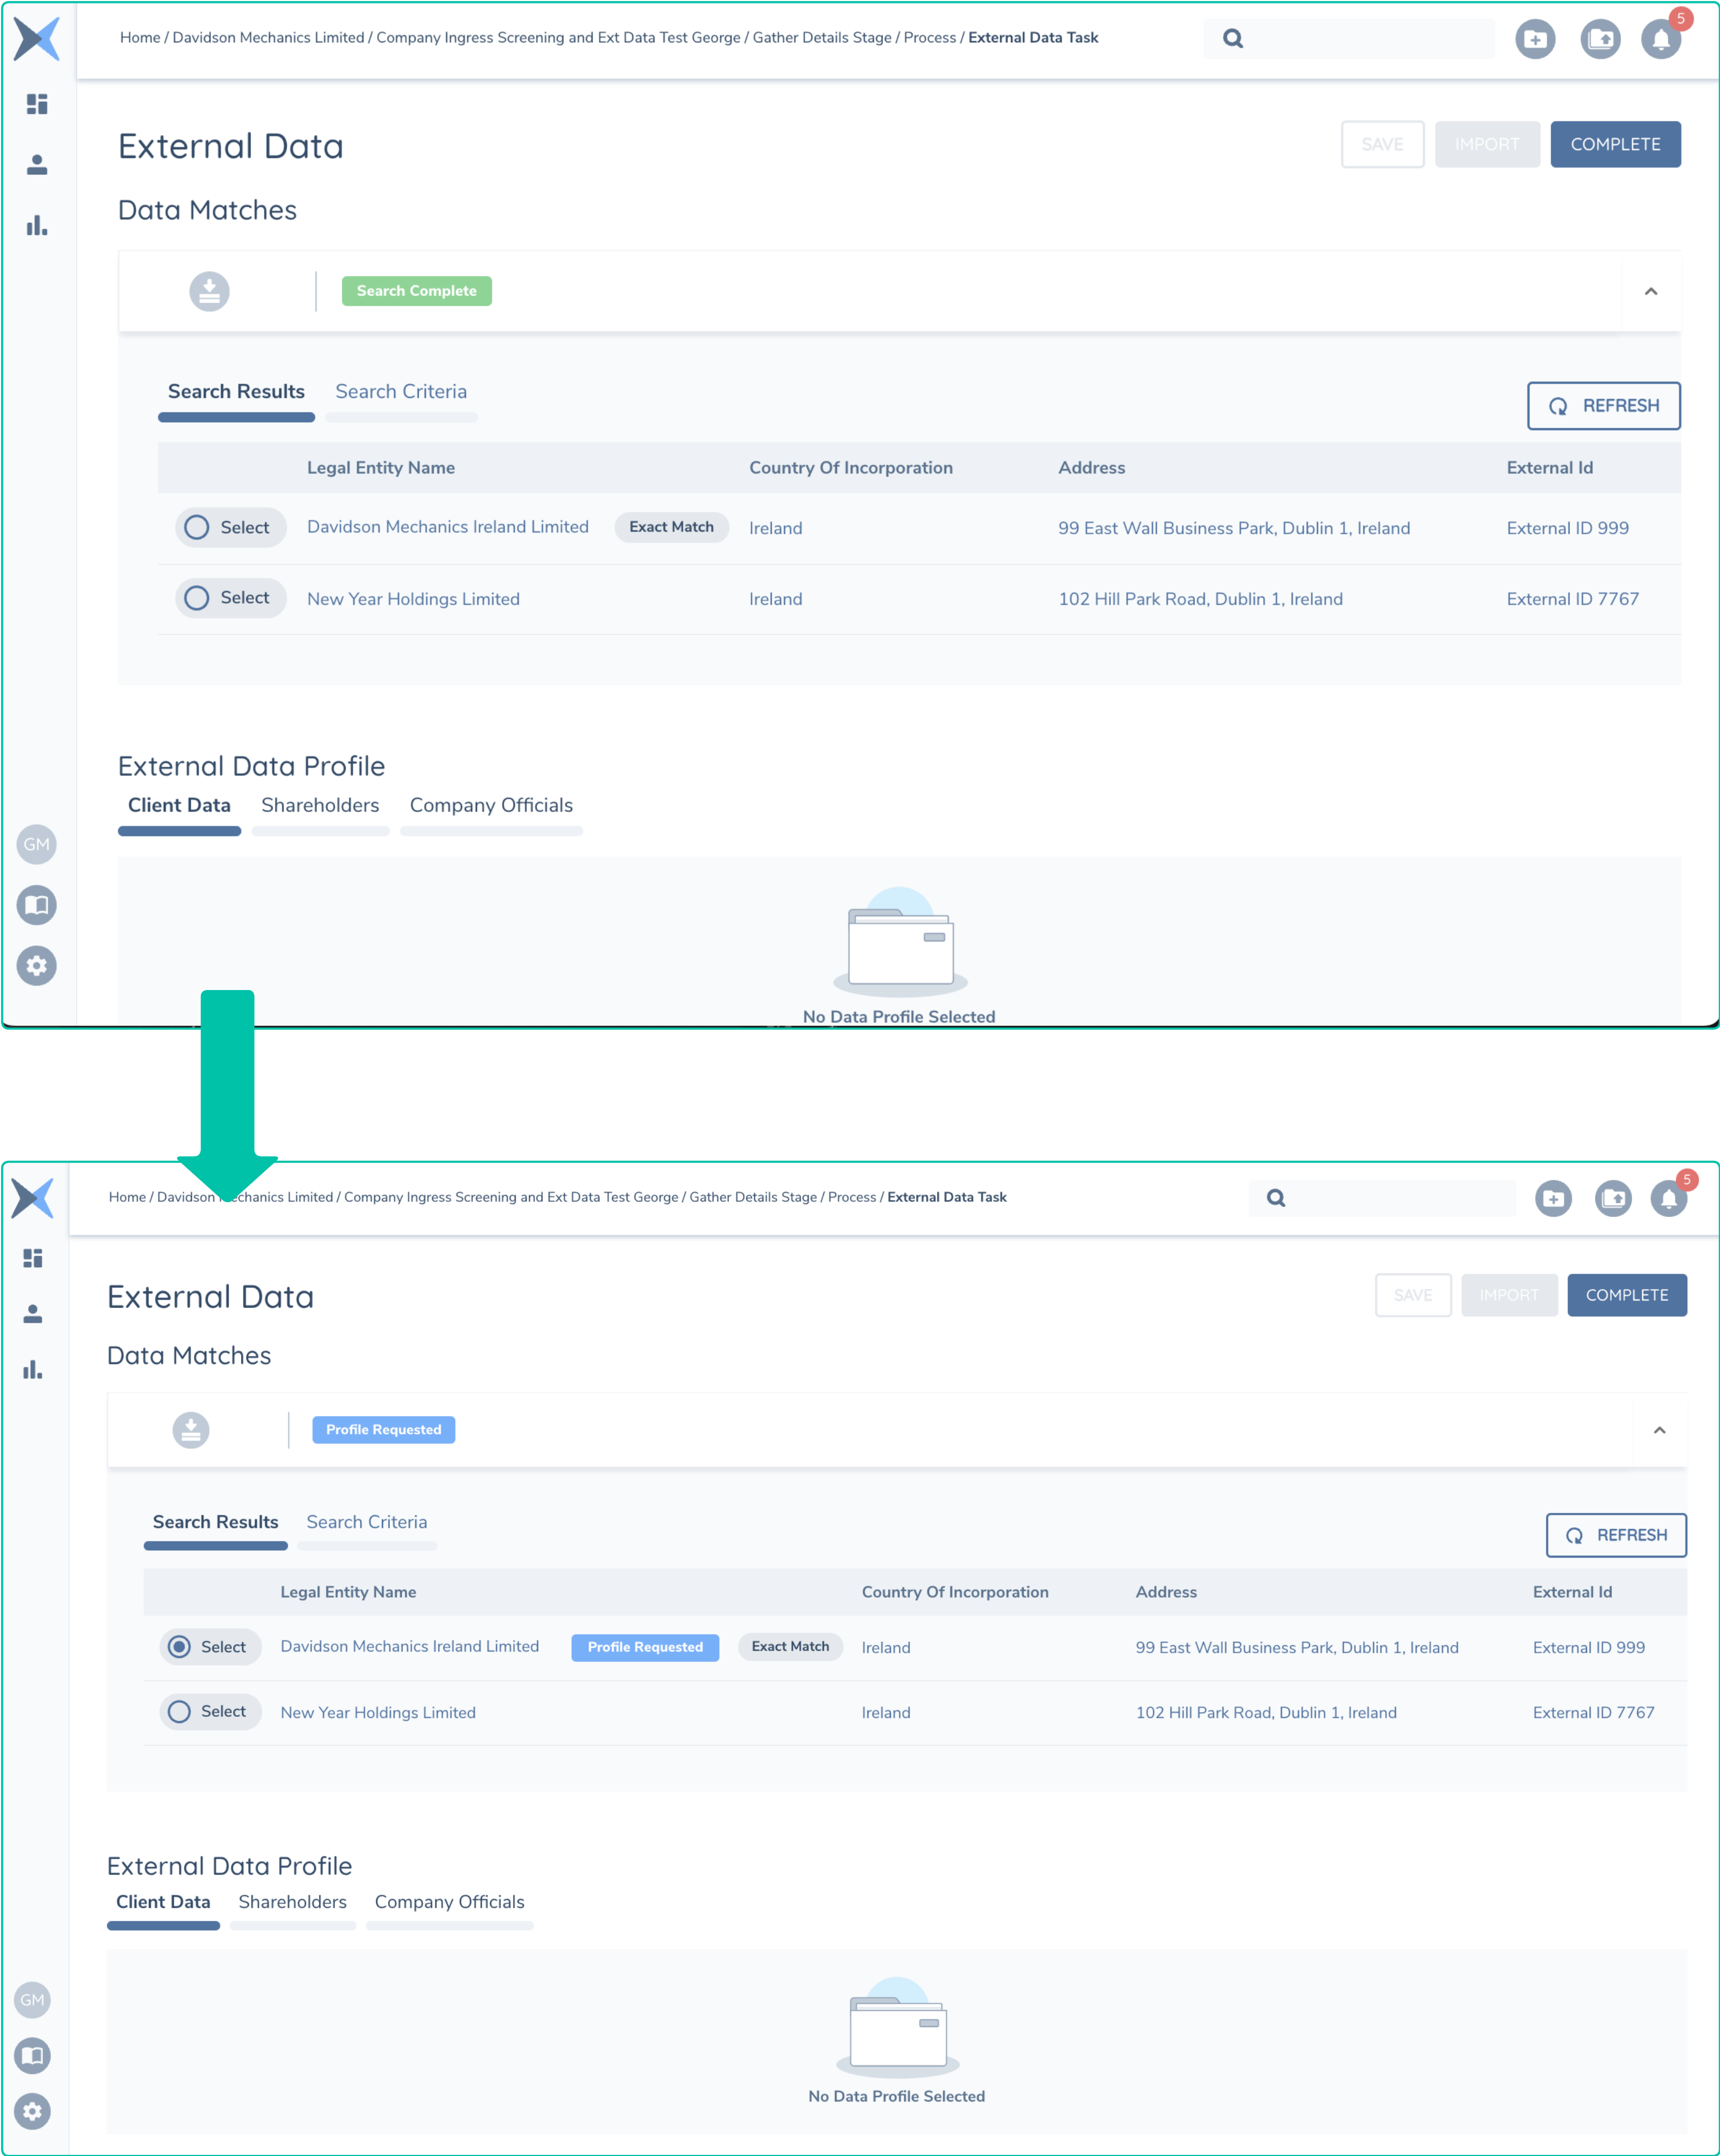Click book guide icon in upper screenshot sidebar
Screen dimensions: 1720x2156
point(37,905)
